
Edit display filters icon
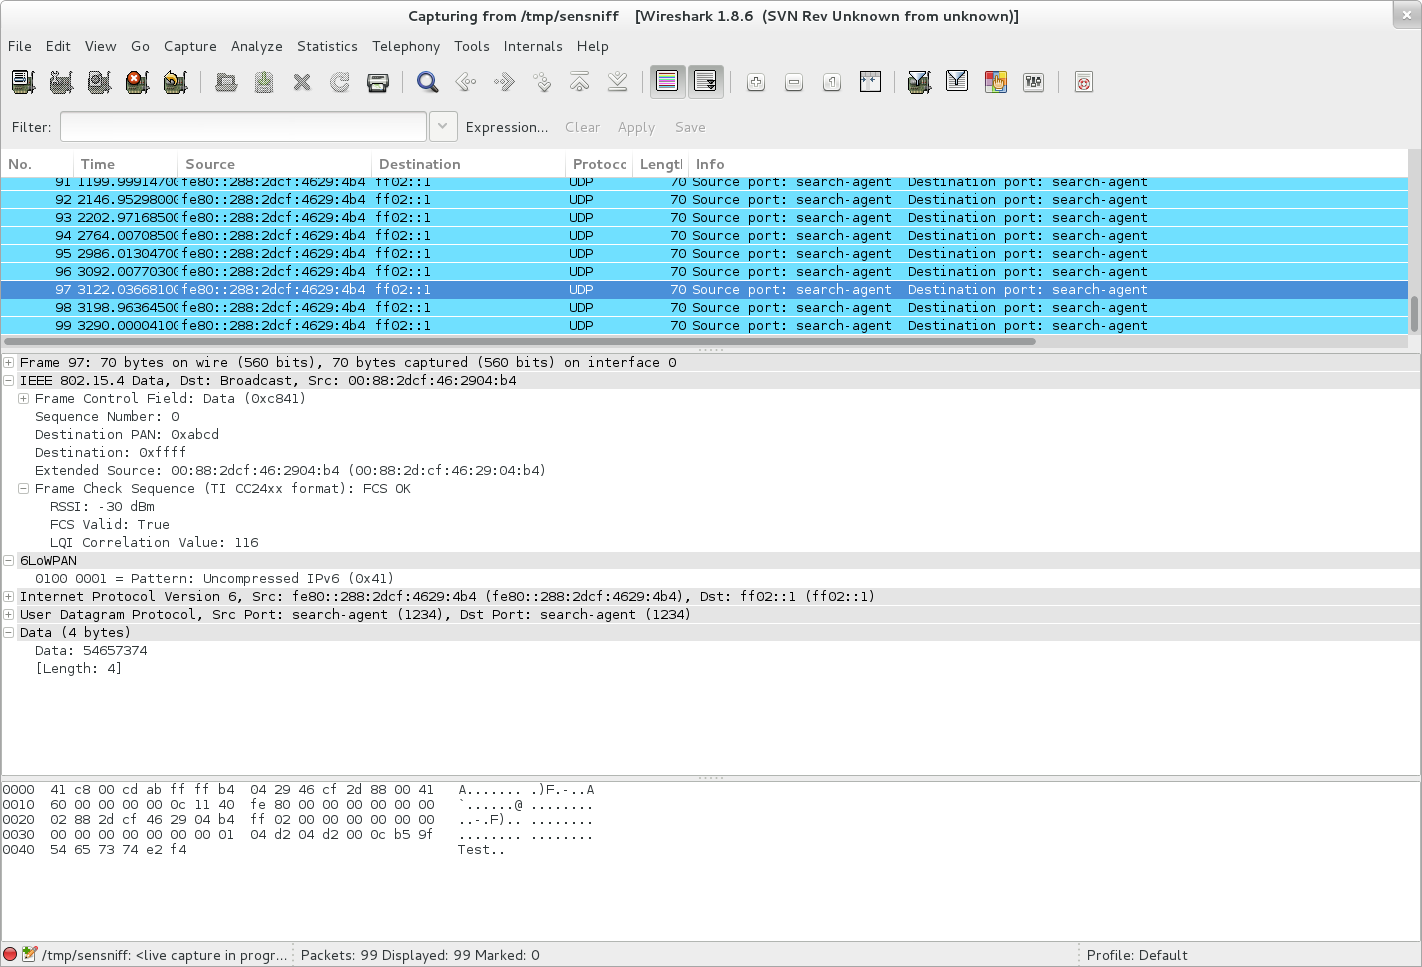coord(957,82)
